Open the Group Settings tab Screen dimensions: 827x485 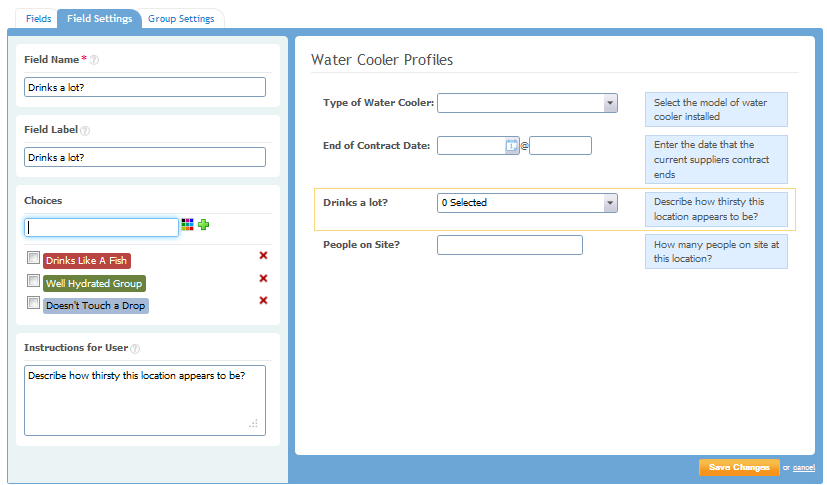click(x=181, y=19)
